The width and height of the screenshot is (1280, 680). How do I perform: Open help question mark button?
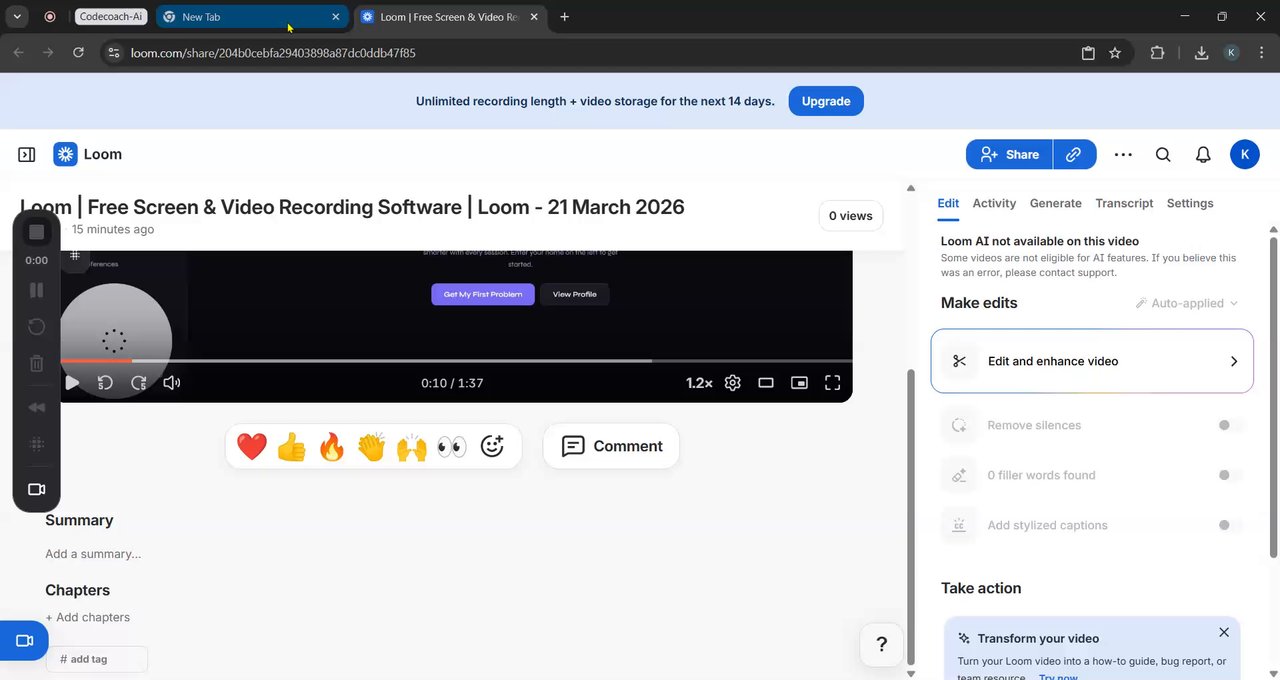click(881, 644)
